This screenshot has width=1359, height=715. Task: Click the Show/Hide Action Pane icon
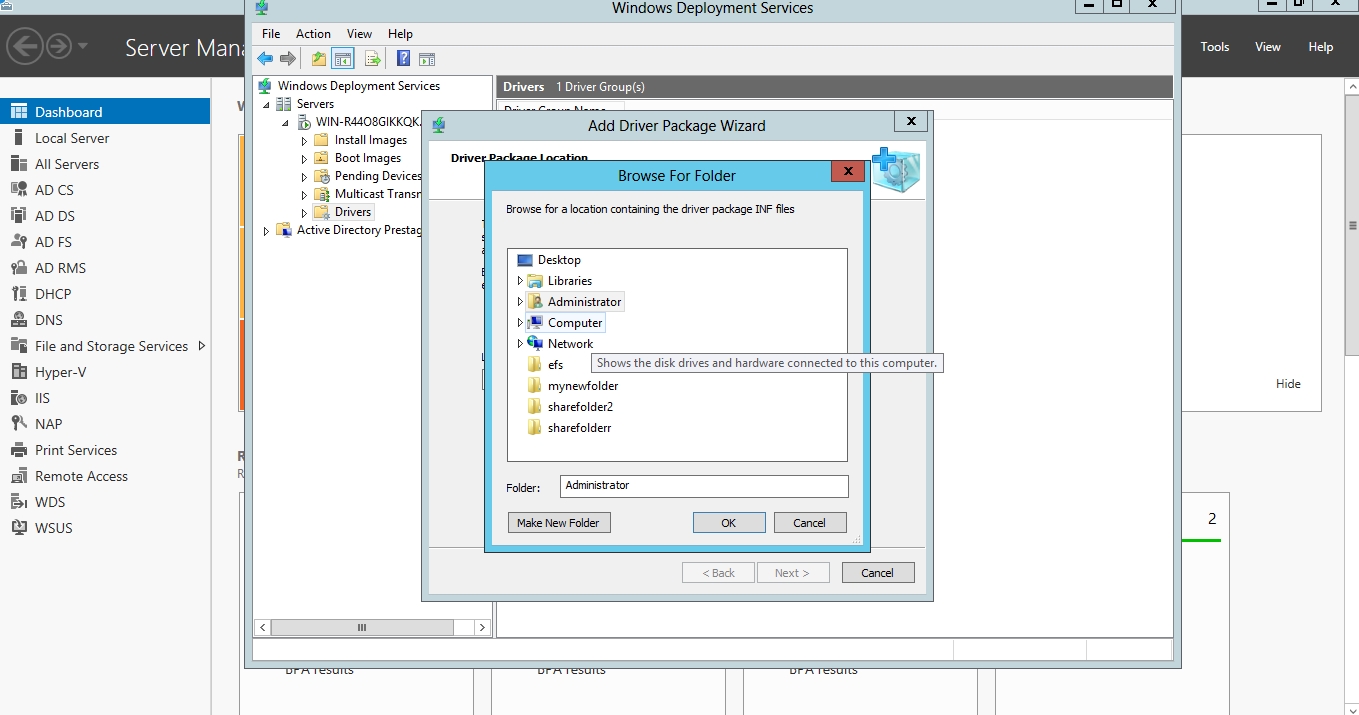427,59
